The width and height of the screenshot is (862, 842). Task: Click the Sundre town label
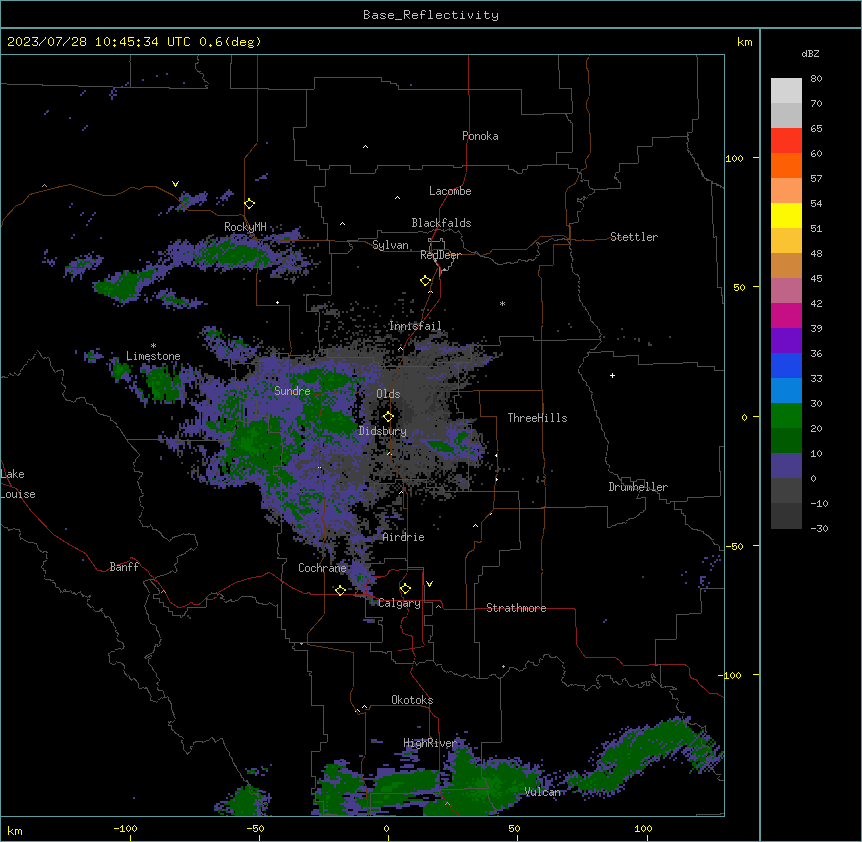coord(292,391)
